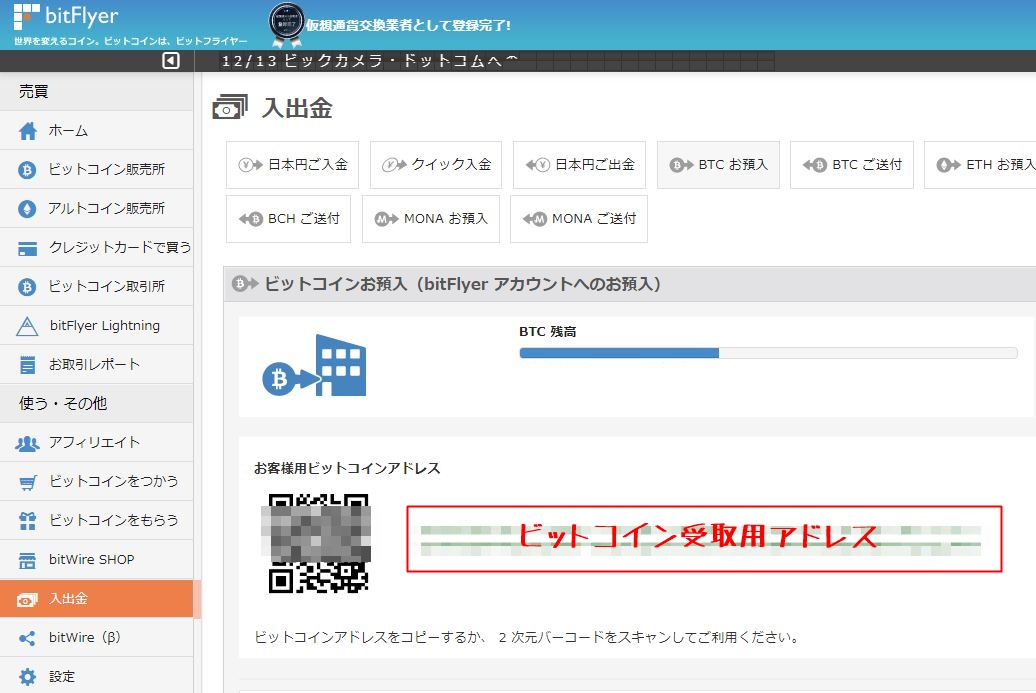Click the bitWire (β) share icon
Screen dimensions: 1036x693
(x=27, y=638)
